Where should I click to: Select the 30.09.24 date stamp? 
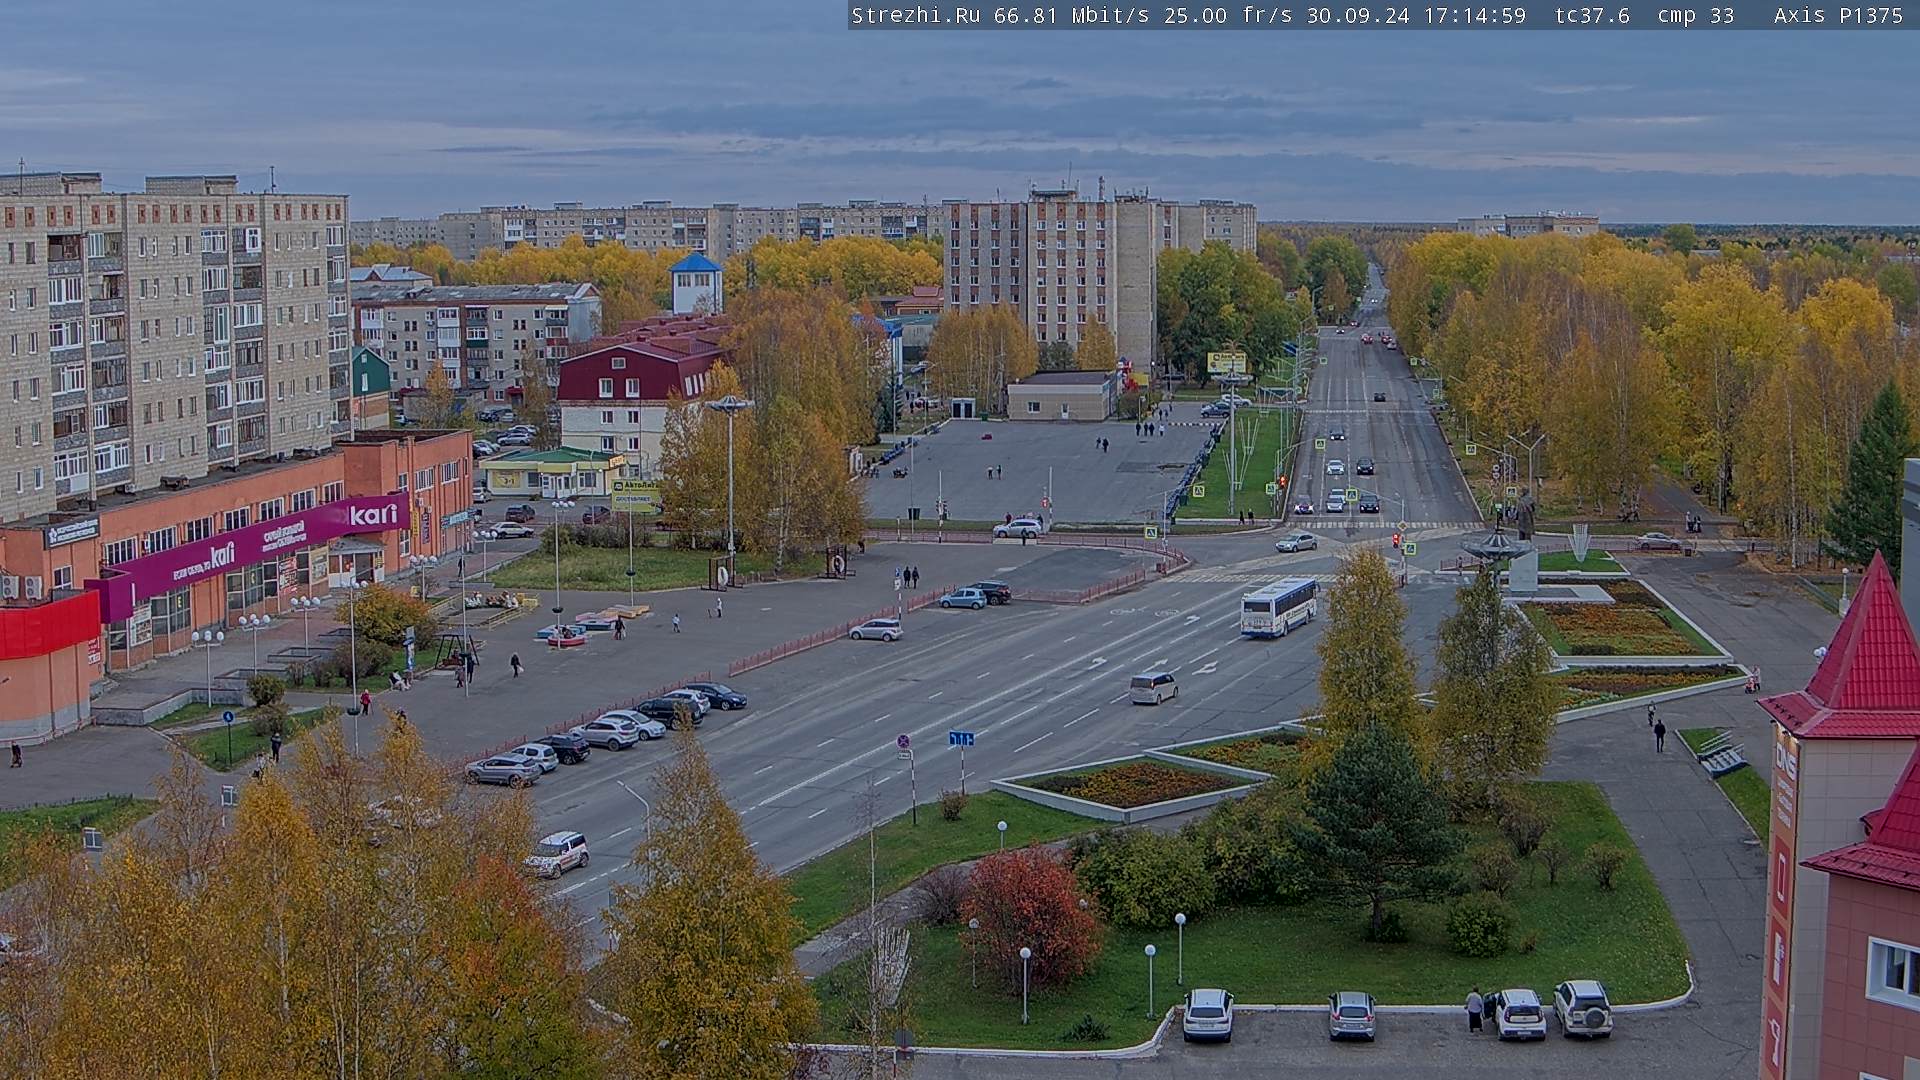[1358, 15]
